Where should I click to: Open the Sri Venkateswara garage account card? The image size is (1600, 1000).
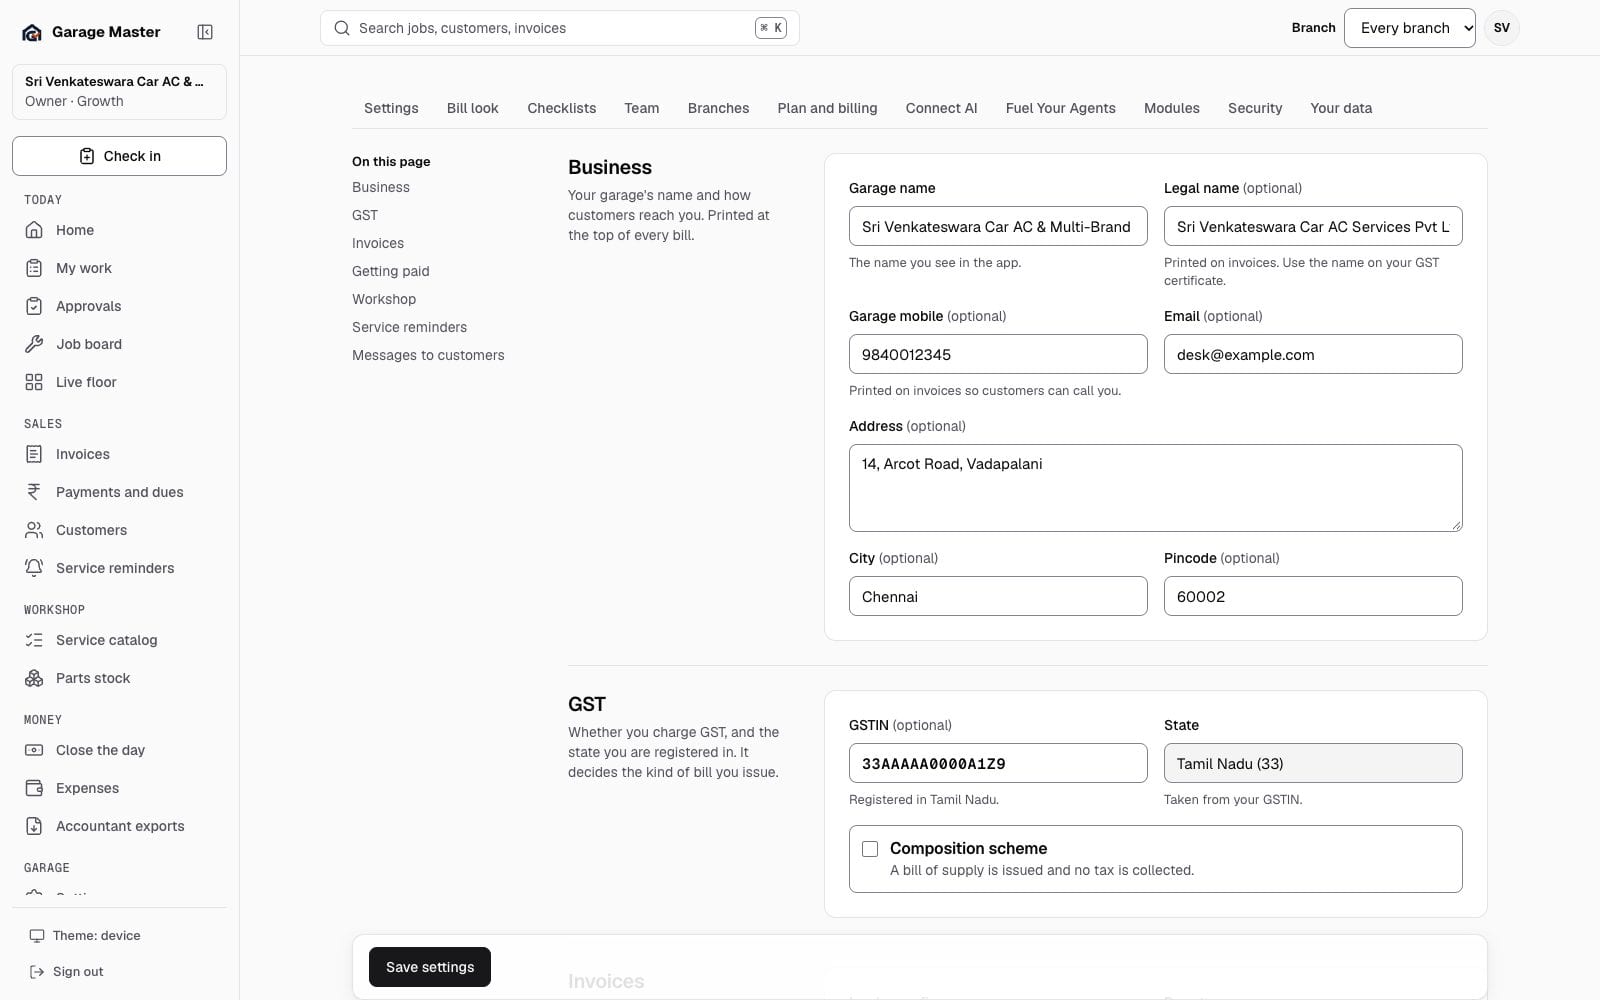click(x=119, y=91)
